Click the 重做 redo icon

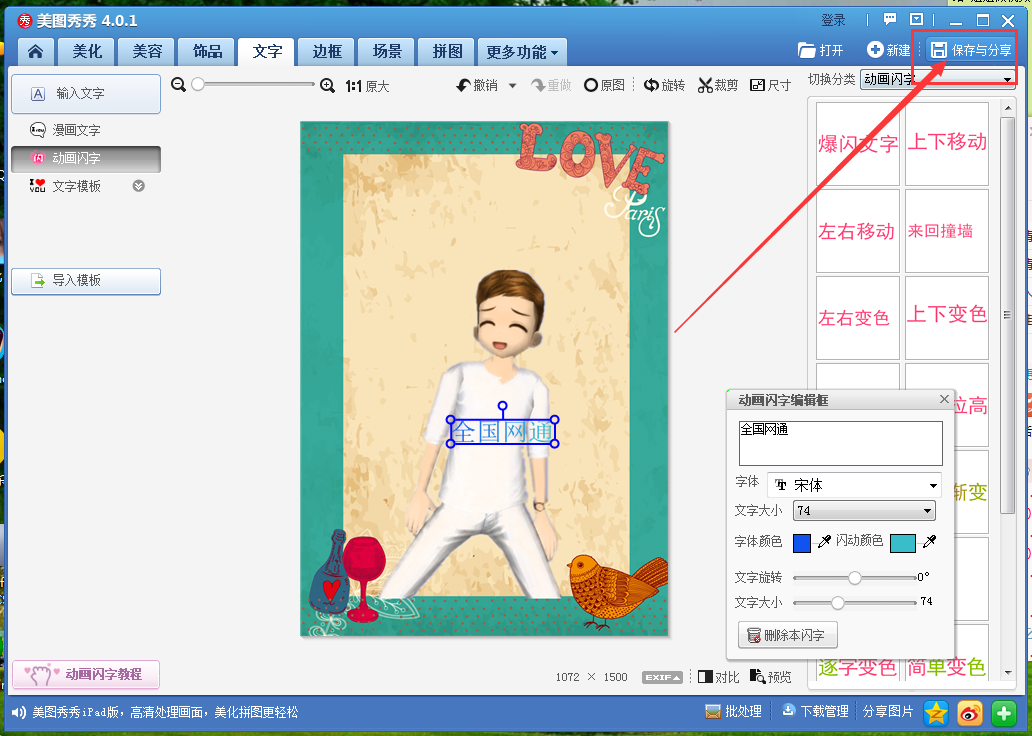coord(538,86)
